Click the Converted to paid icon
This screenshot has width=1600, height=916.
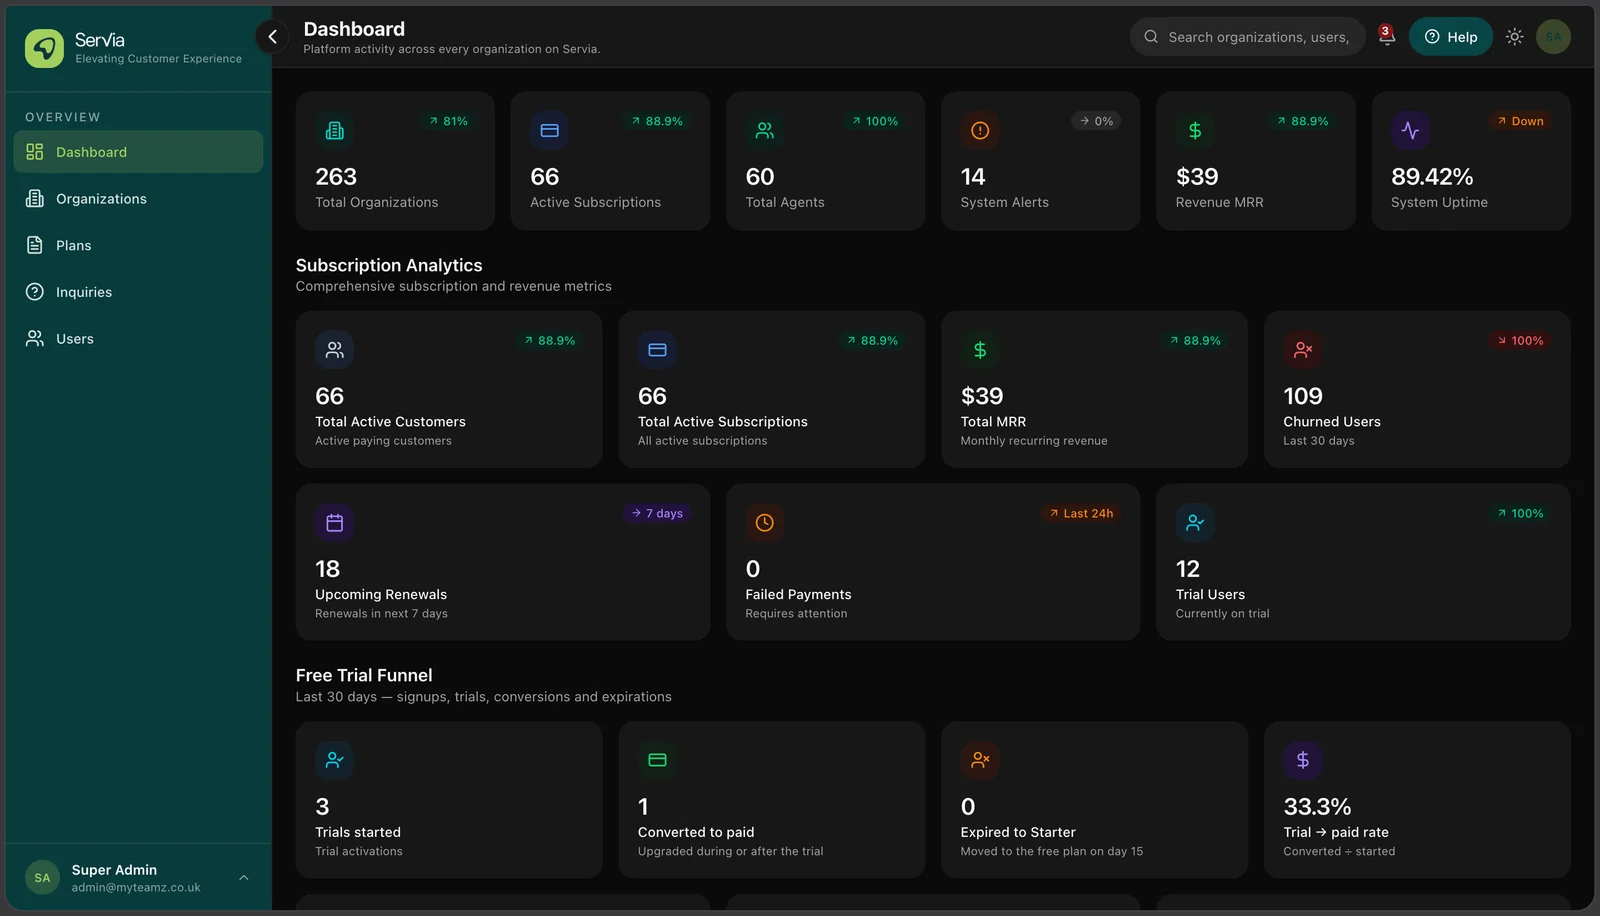(657, 760)
